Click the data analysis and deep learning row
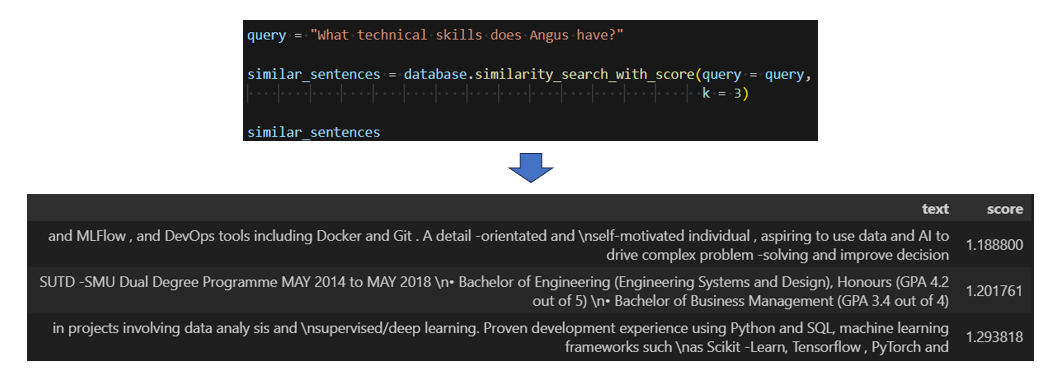1060x390 pixels. [x=530, y=337]
